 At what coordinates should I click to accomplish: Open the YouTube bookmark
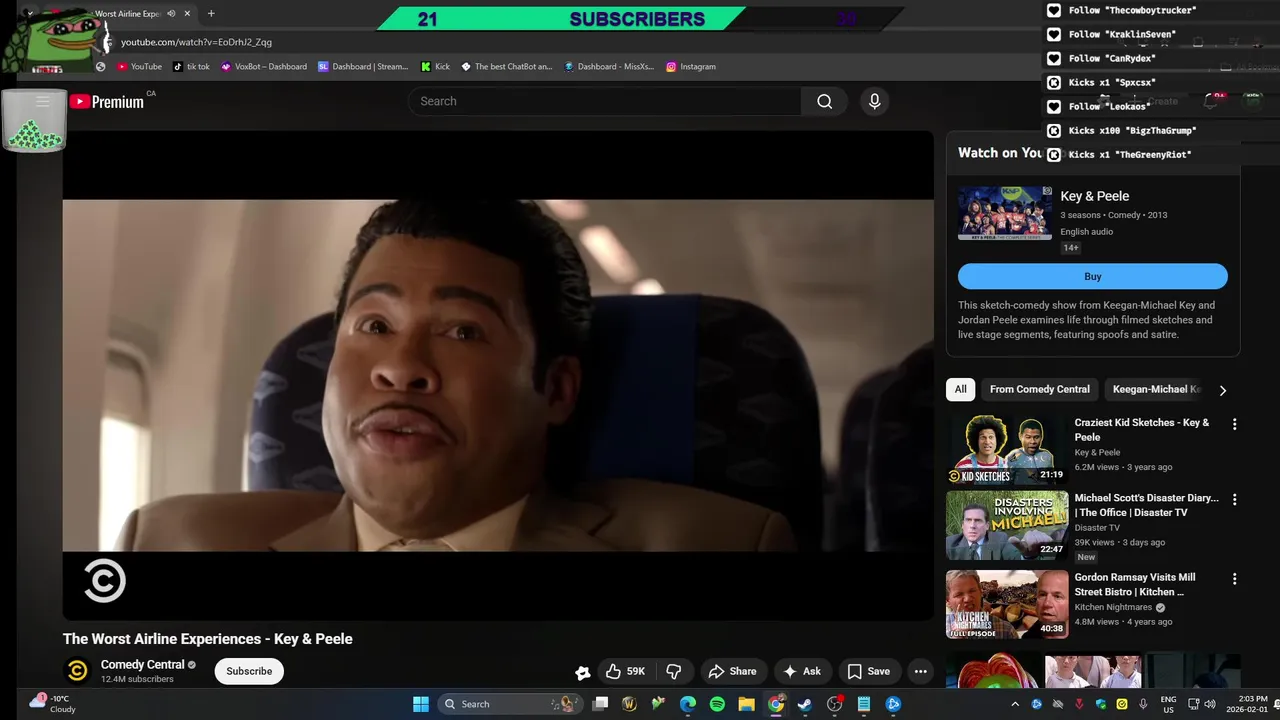[139, 67]
